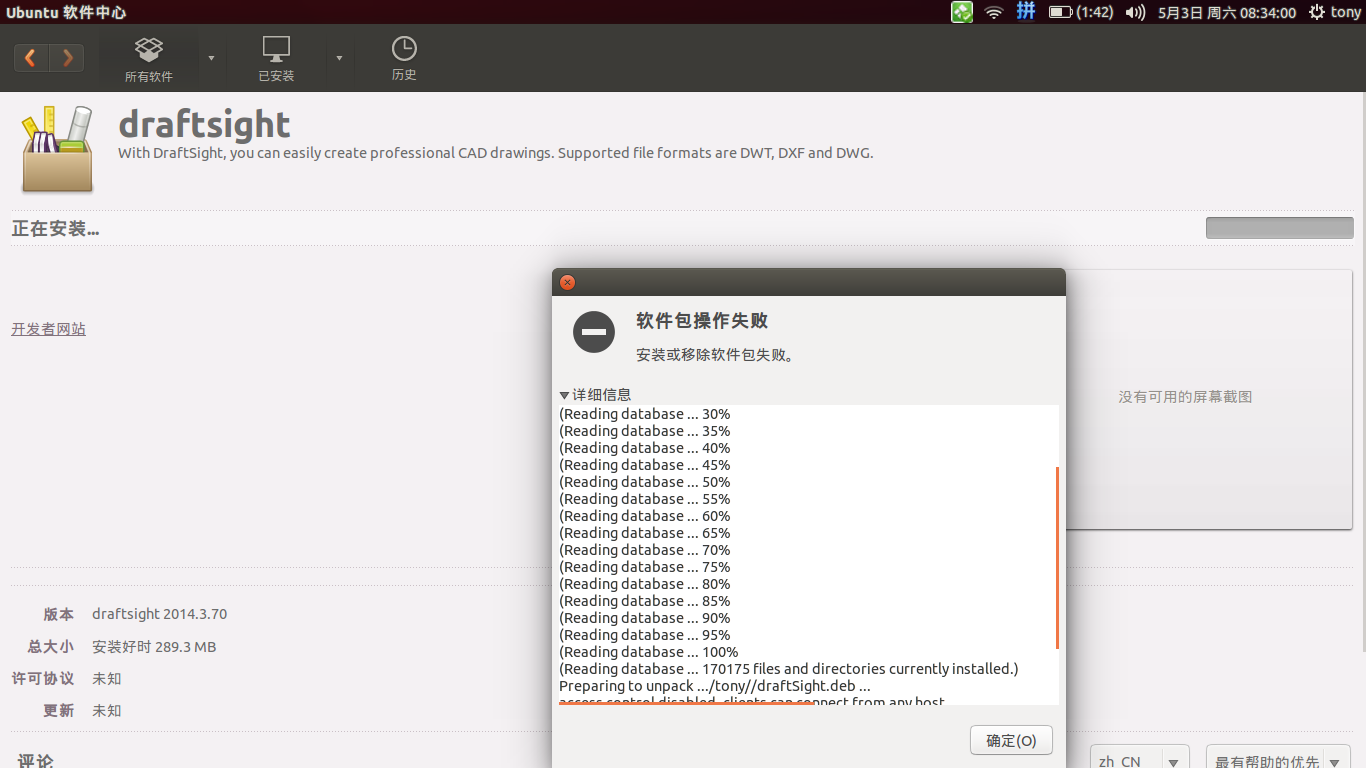
Task: Select line '(Reading database ... 100%'
Action: pyautogui.click(x=649, y=652)
